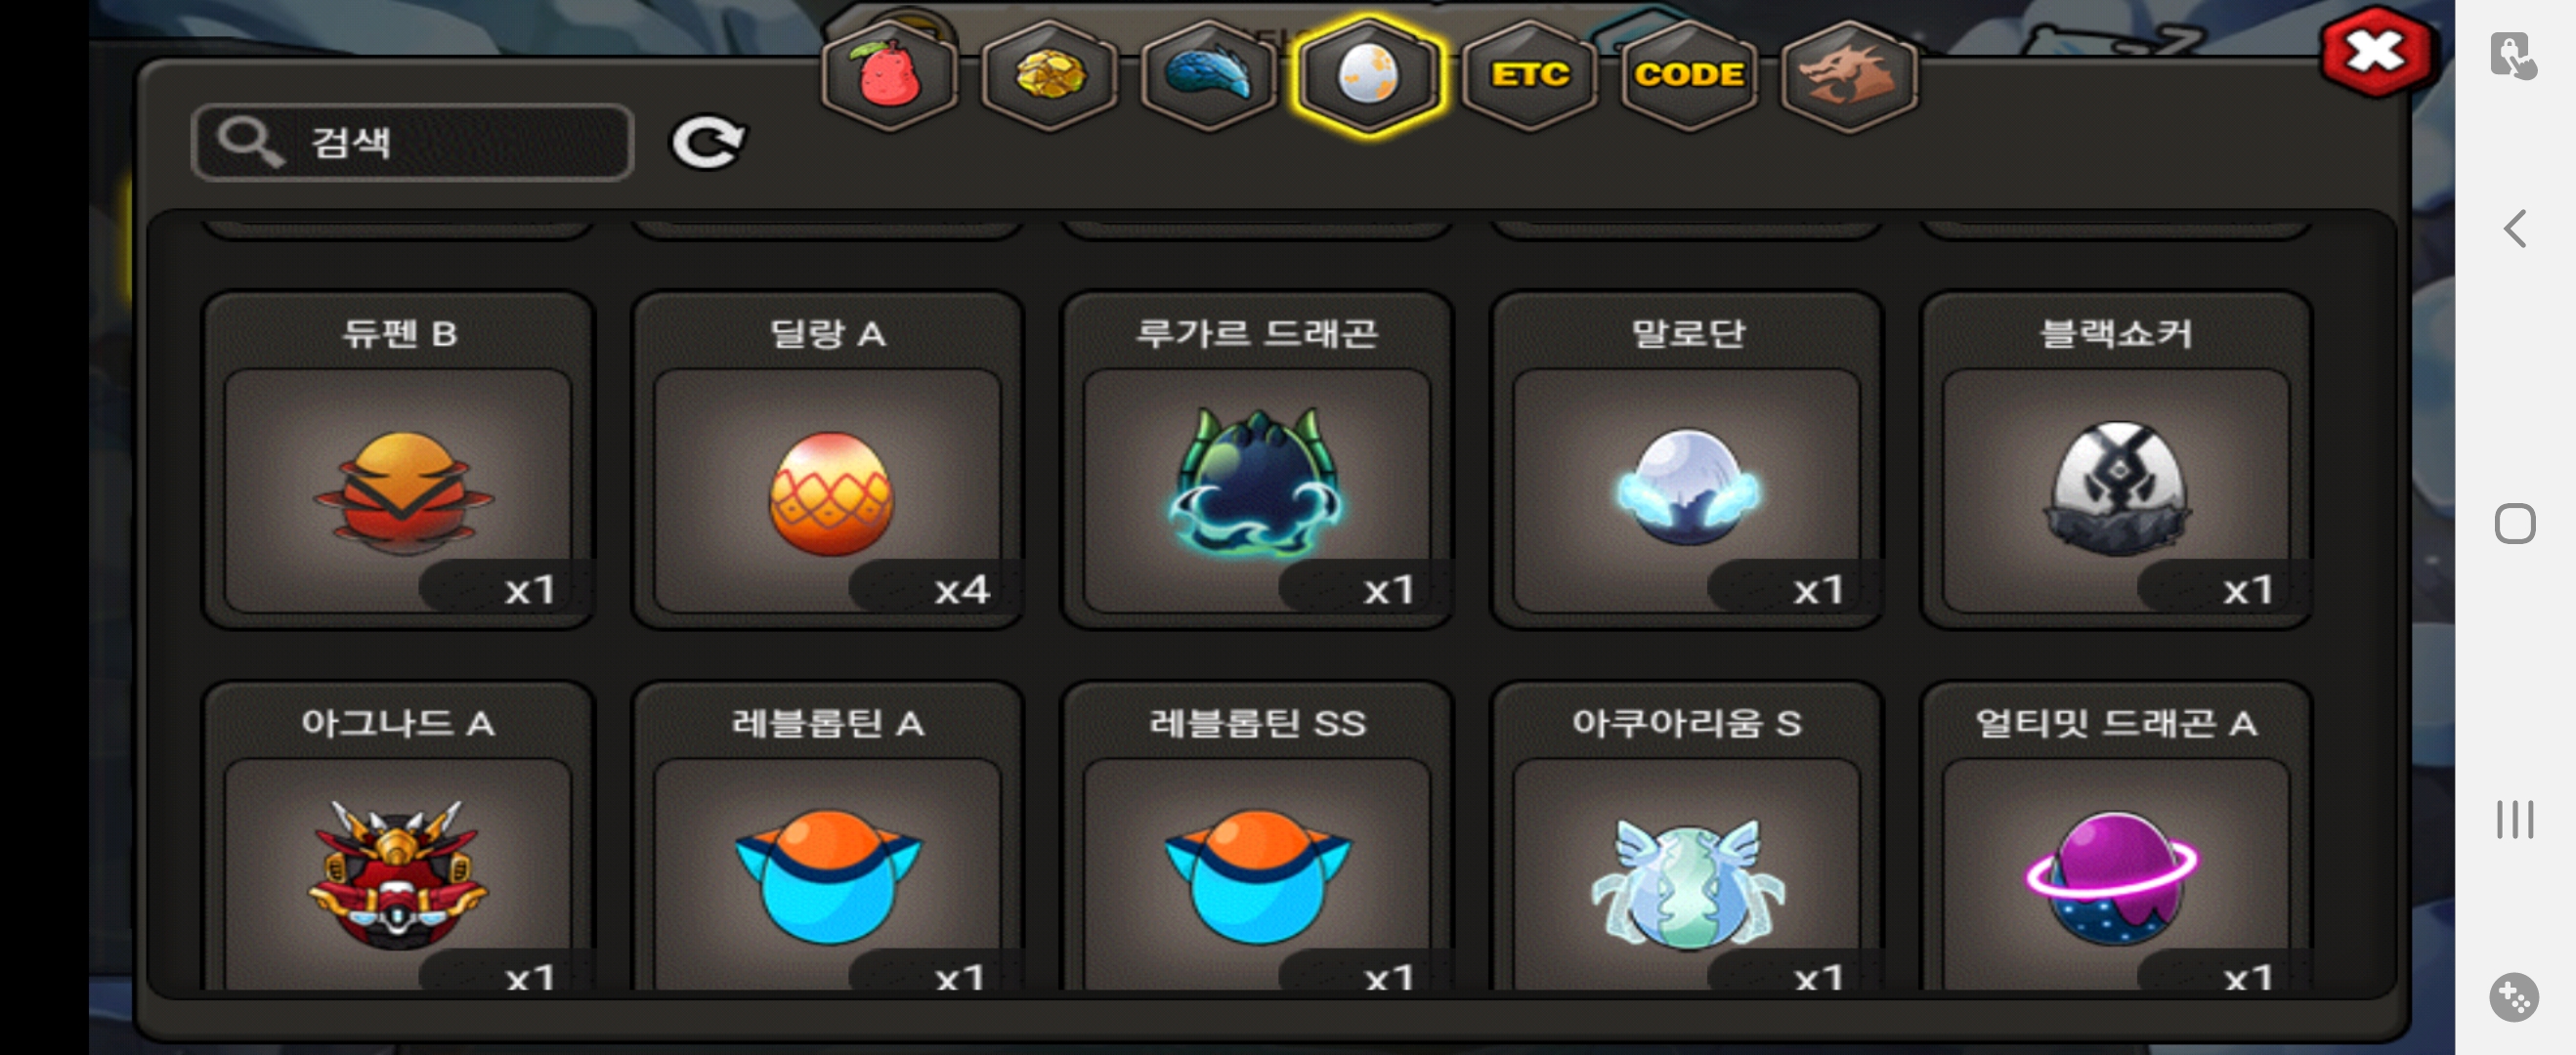
Task: Select the 듀펜 B egg
Action: 398,460
